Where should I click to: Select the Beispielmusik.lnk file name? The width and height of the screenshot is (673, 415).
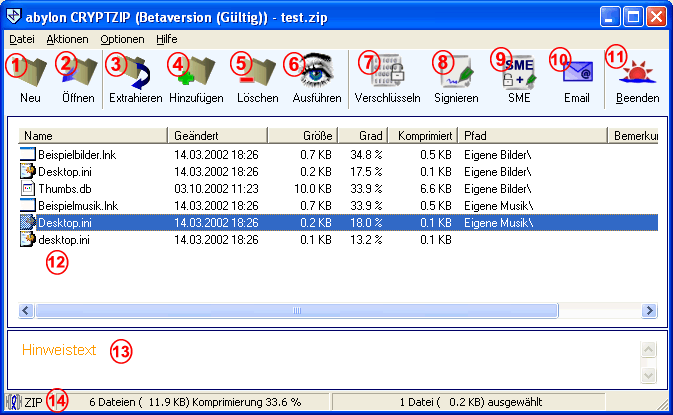point(78,206)
